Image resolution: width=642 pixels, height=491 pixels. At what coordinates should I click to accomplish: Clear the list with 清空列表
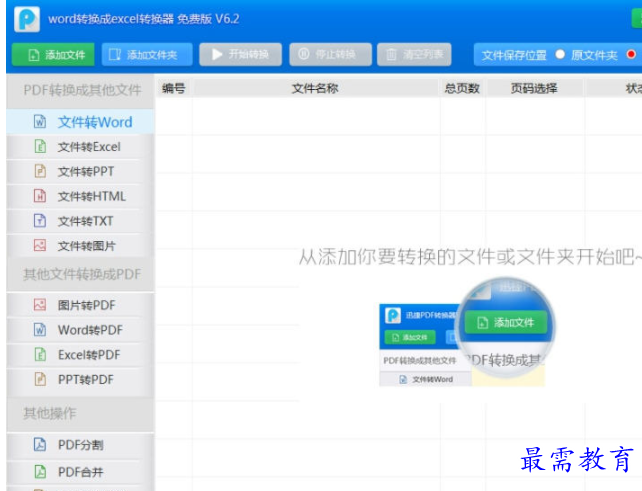pyautogui.click(x=414, y=54)
